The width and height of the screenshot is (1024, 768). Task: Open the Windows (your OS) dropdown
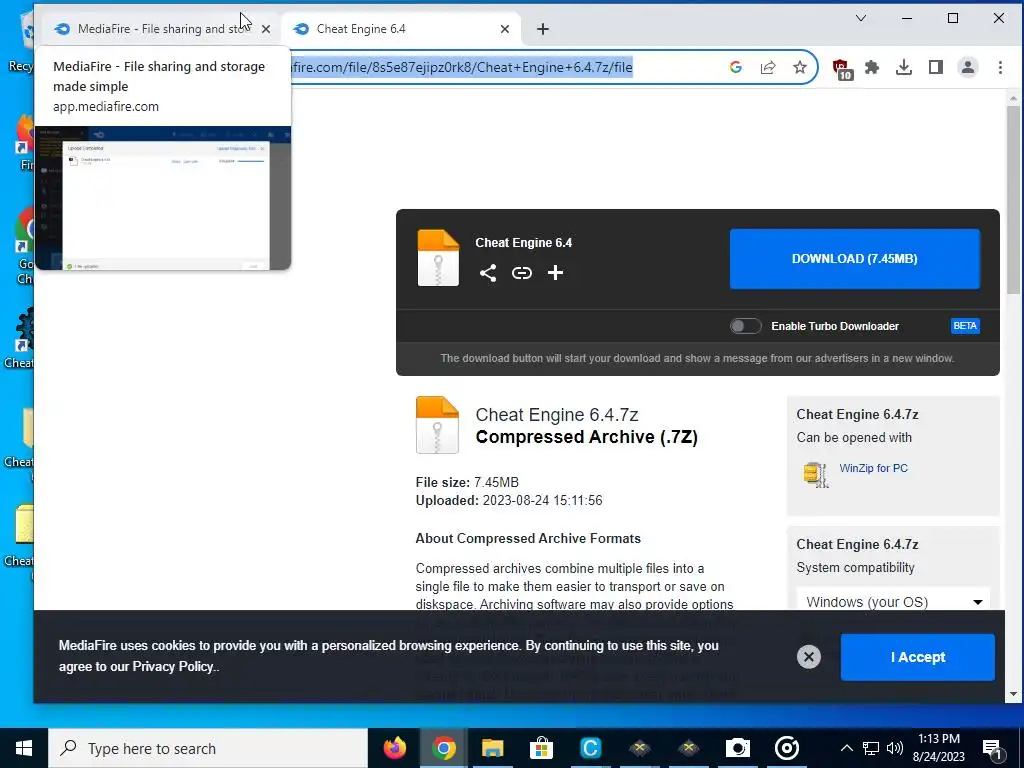click(893, 601)
